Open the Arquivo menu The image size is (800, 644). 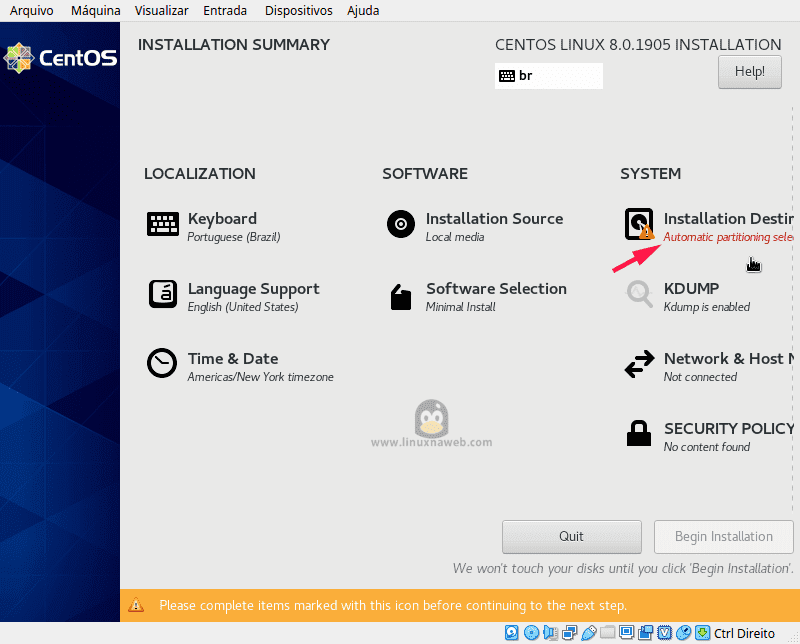tap(32, 11)
